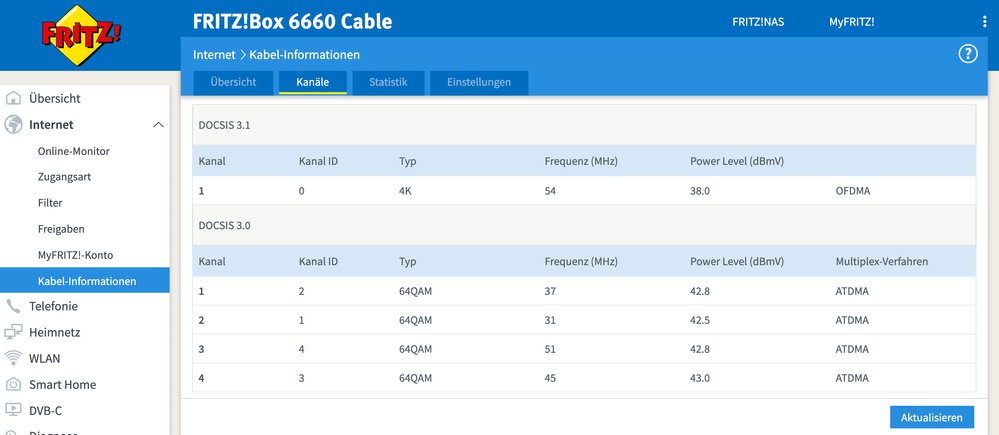The image size is (999, 435).
Task: Open Heimnetz menu entry
Action: [x=55, y=332]
